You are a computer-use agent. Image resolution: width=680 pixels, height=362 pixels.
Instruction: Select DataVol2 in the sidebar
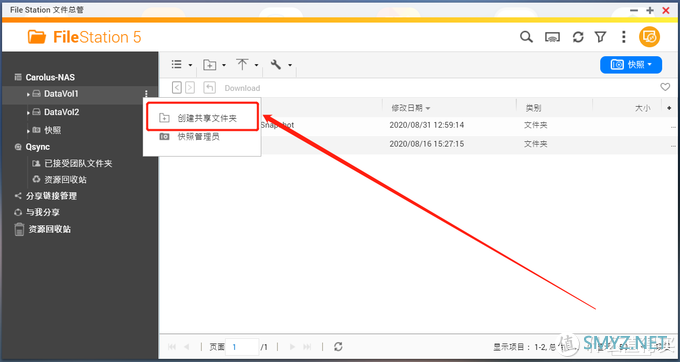click(x=61, y=112)
